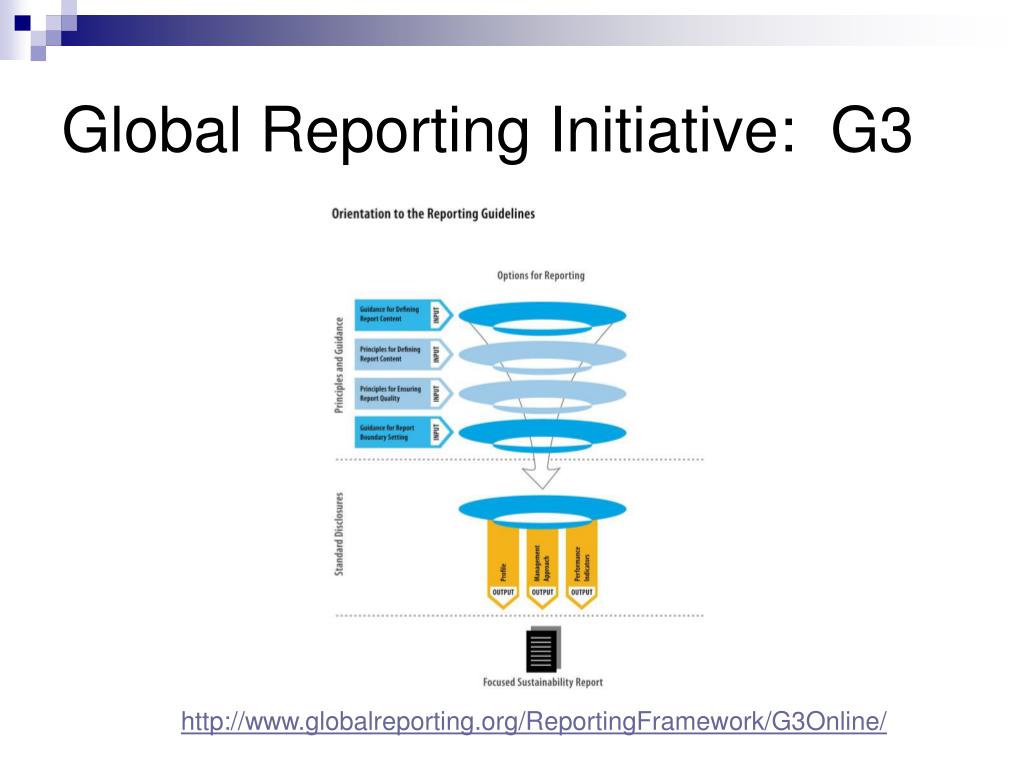Click the INPUT arrow beside Guidance for Report Boundary Setting
1024x768 pixels.
click(x=441, y=432)
